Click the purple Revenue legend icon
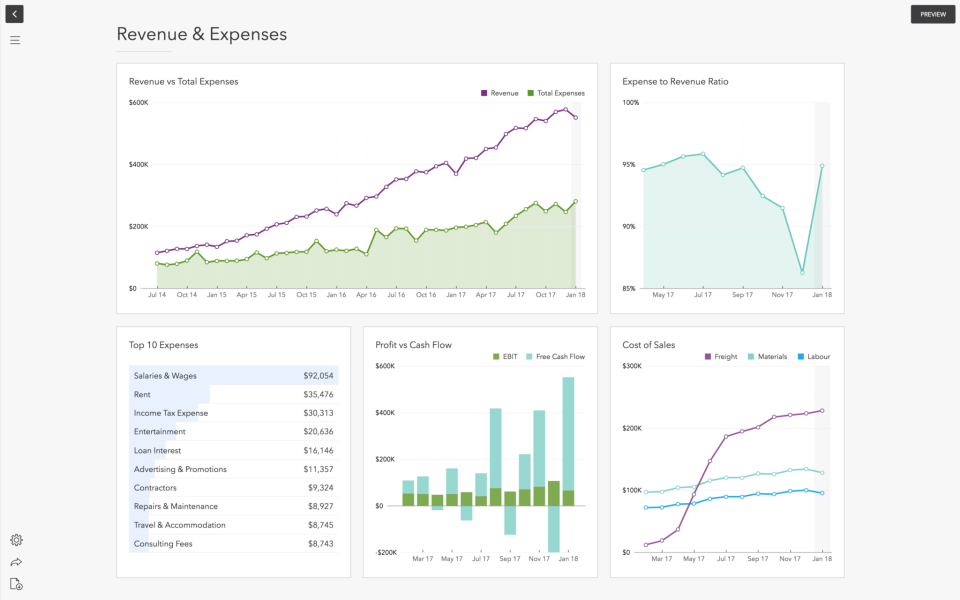 coord(483,92)
